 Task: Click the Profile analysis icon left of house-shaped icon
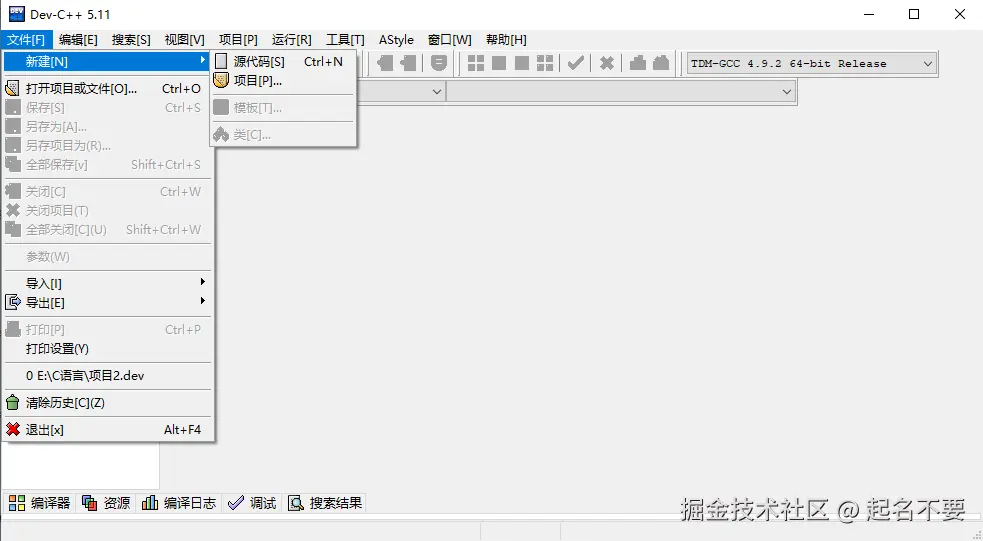[x=638, y=63]
